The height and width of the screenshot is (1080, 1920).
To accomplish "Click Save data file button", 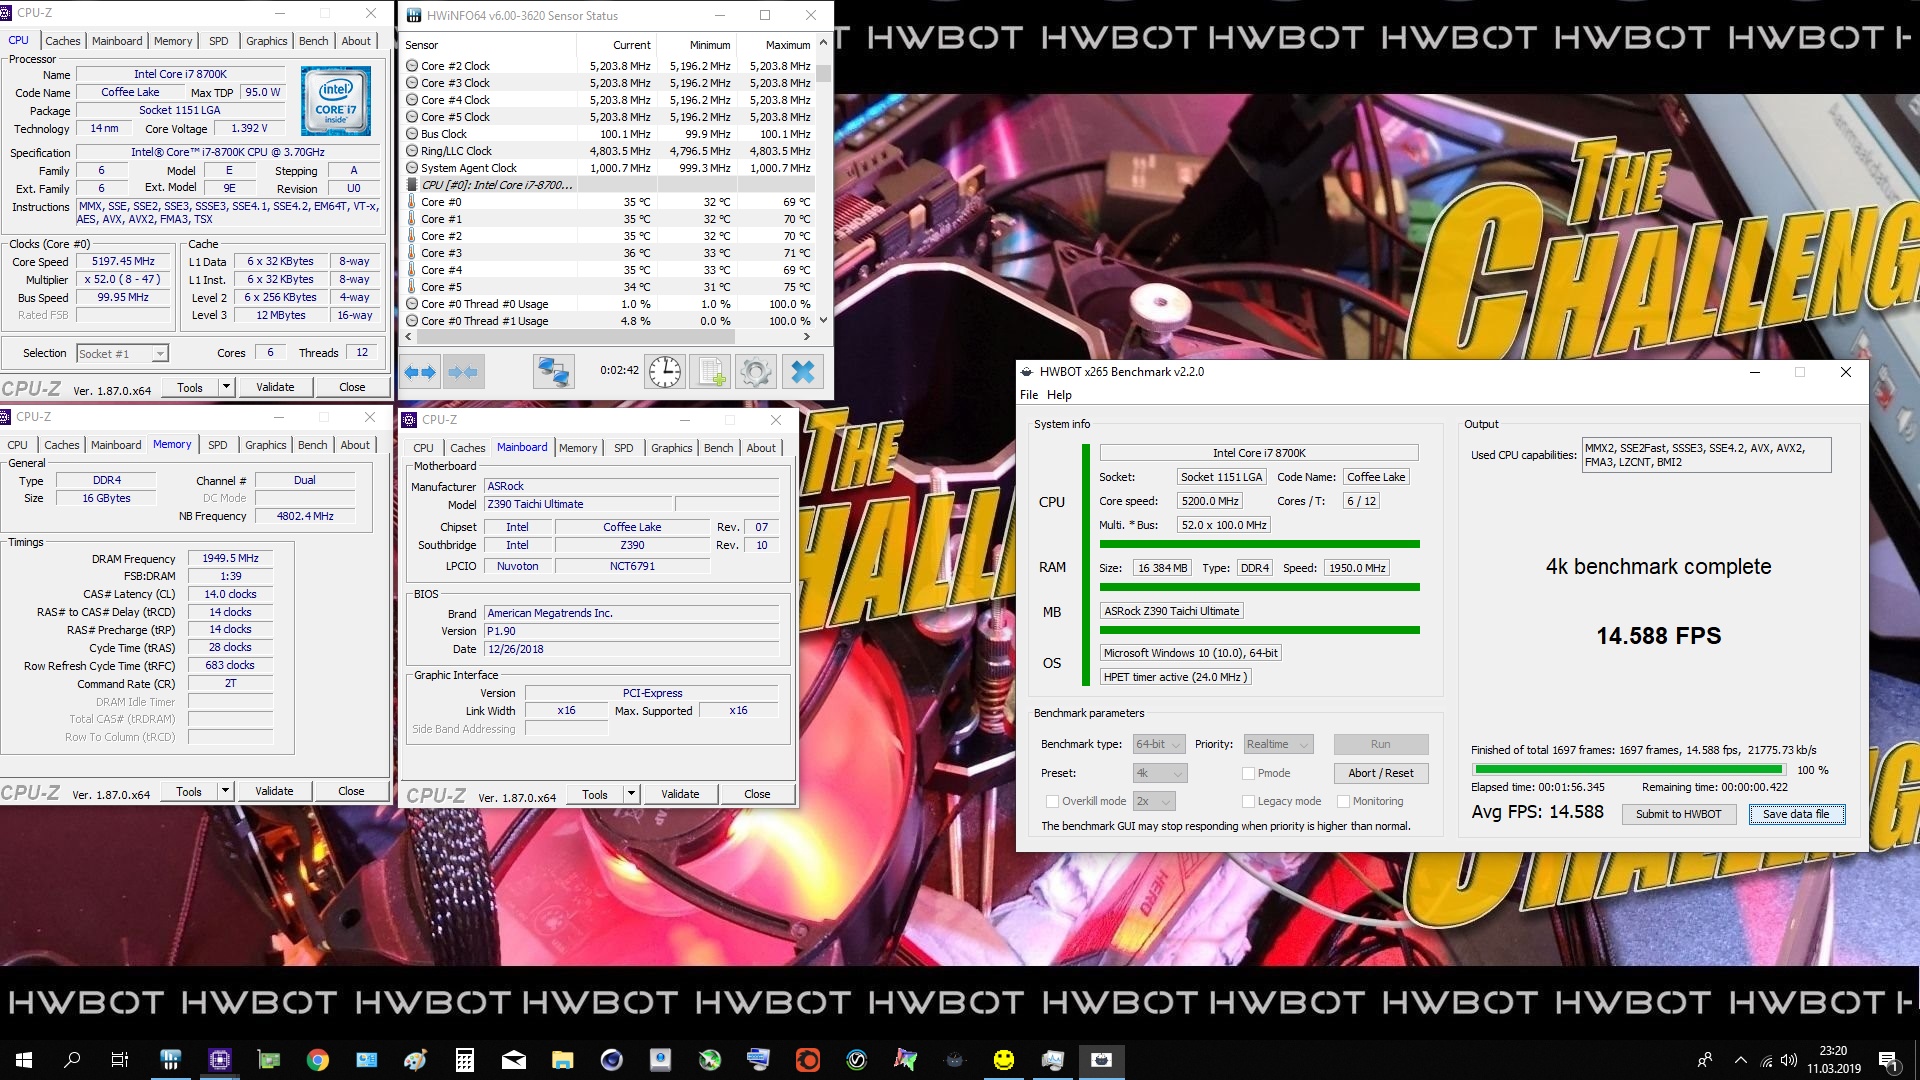I will [1796, 814].
